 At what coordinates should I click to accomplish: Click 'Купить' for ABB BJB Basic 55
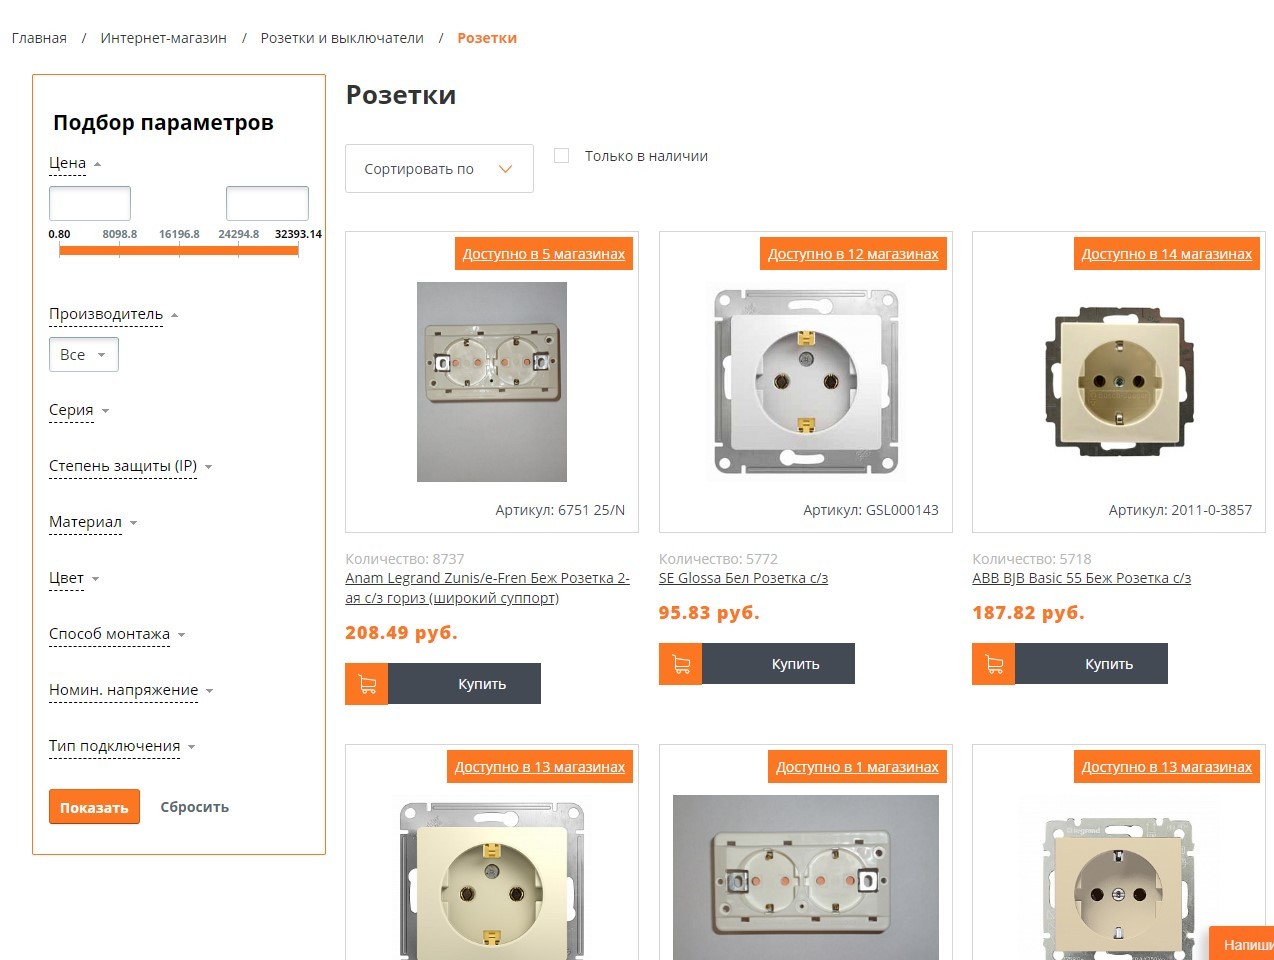point(1109,664)
